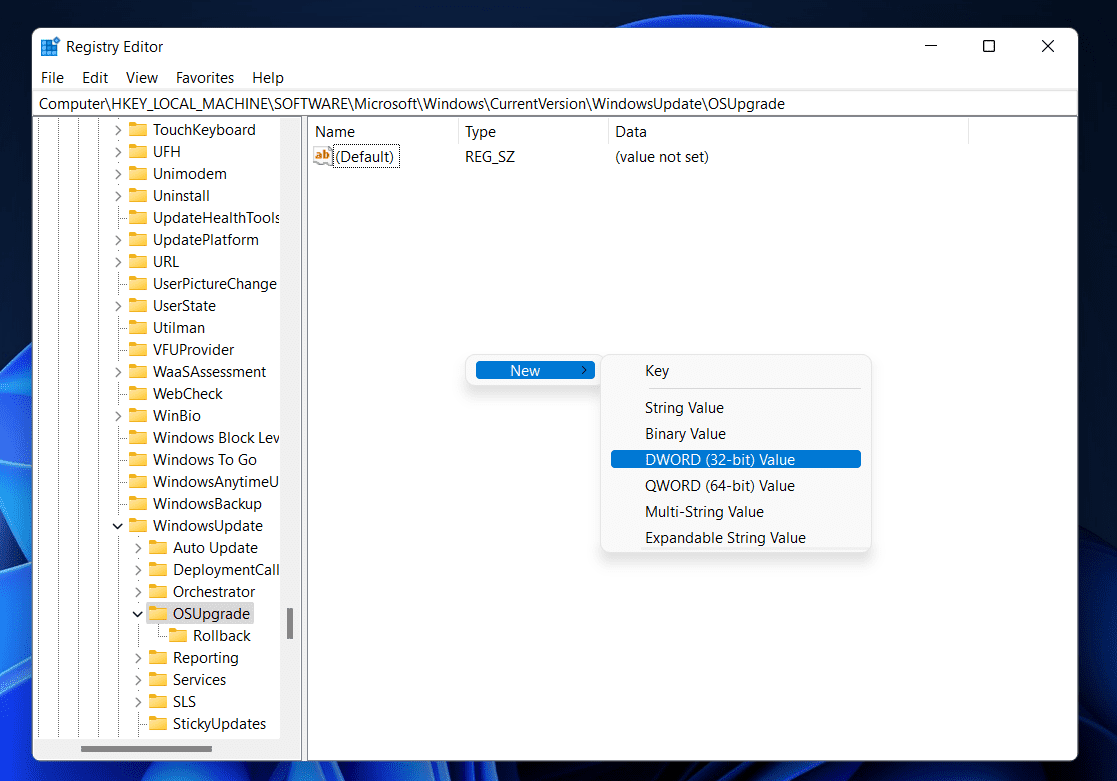Expand the Uninstall key
The width and height of the screenshot is (1117, 781).
click(118, 197)
